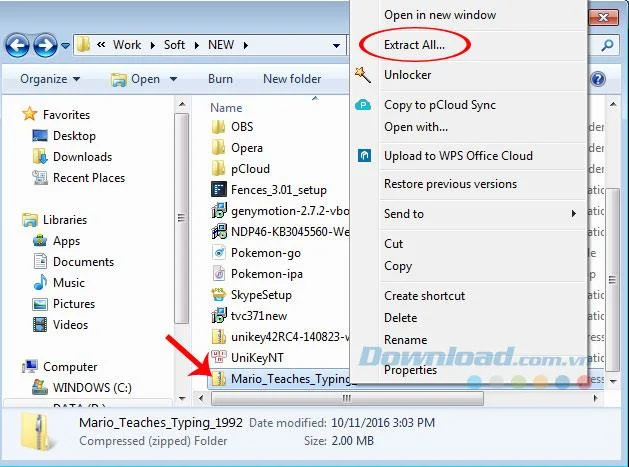629x467 pixels.
Task: Click the blue Help icon
Action: (x=598, y=79)
